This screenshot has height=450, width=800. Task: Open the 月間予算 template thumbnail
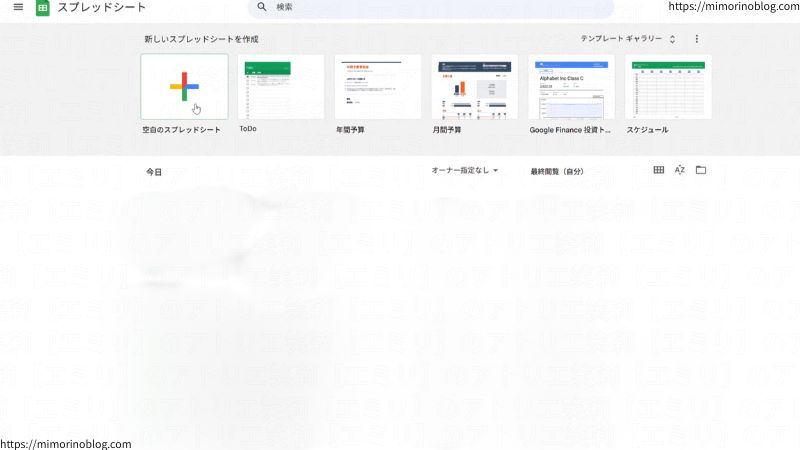coord(474,87)
